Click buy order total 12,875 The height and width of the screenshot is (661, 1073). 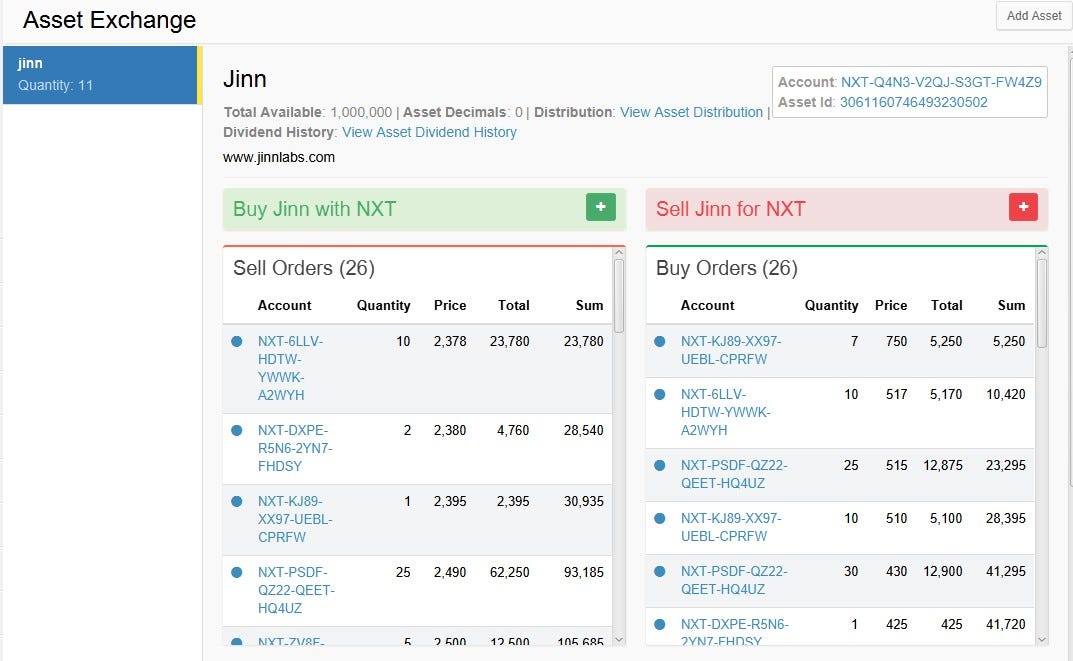(x=943, y=465)
